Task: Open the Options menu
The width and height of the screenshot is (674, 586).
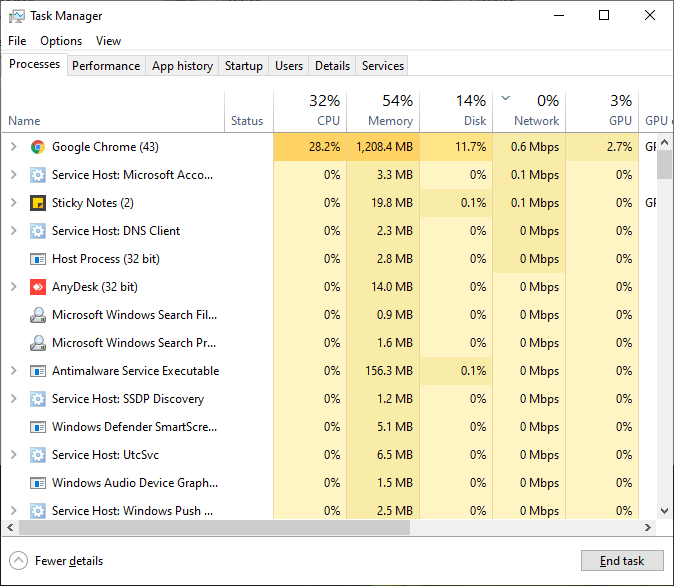Action: pyautogui.click(x=61, y=41)
